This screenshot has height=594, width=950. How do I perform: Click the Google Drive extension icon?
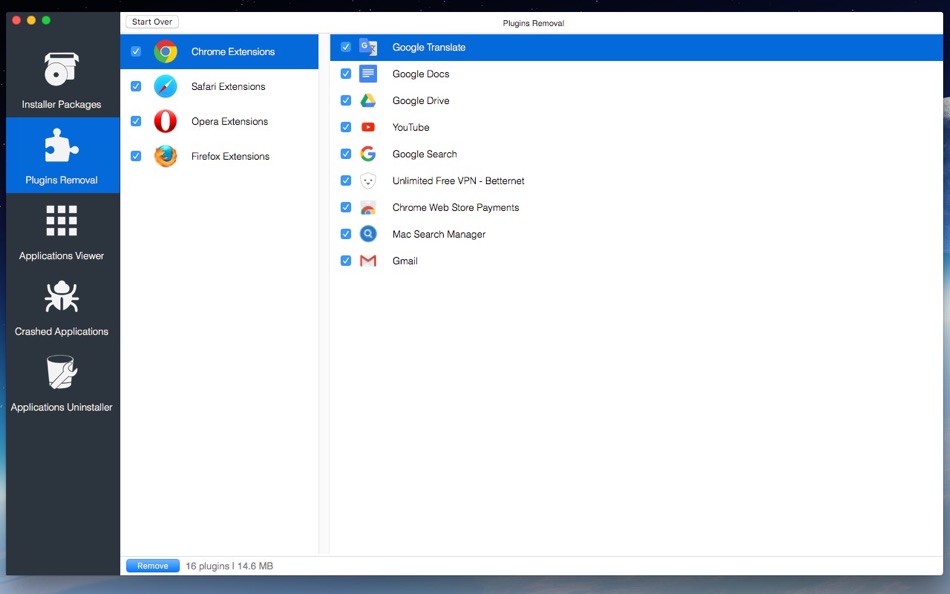click(x=368, y=101)
